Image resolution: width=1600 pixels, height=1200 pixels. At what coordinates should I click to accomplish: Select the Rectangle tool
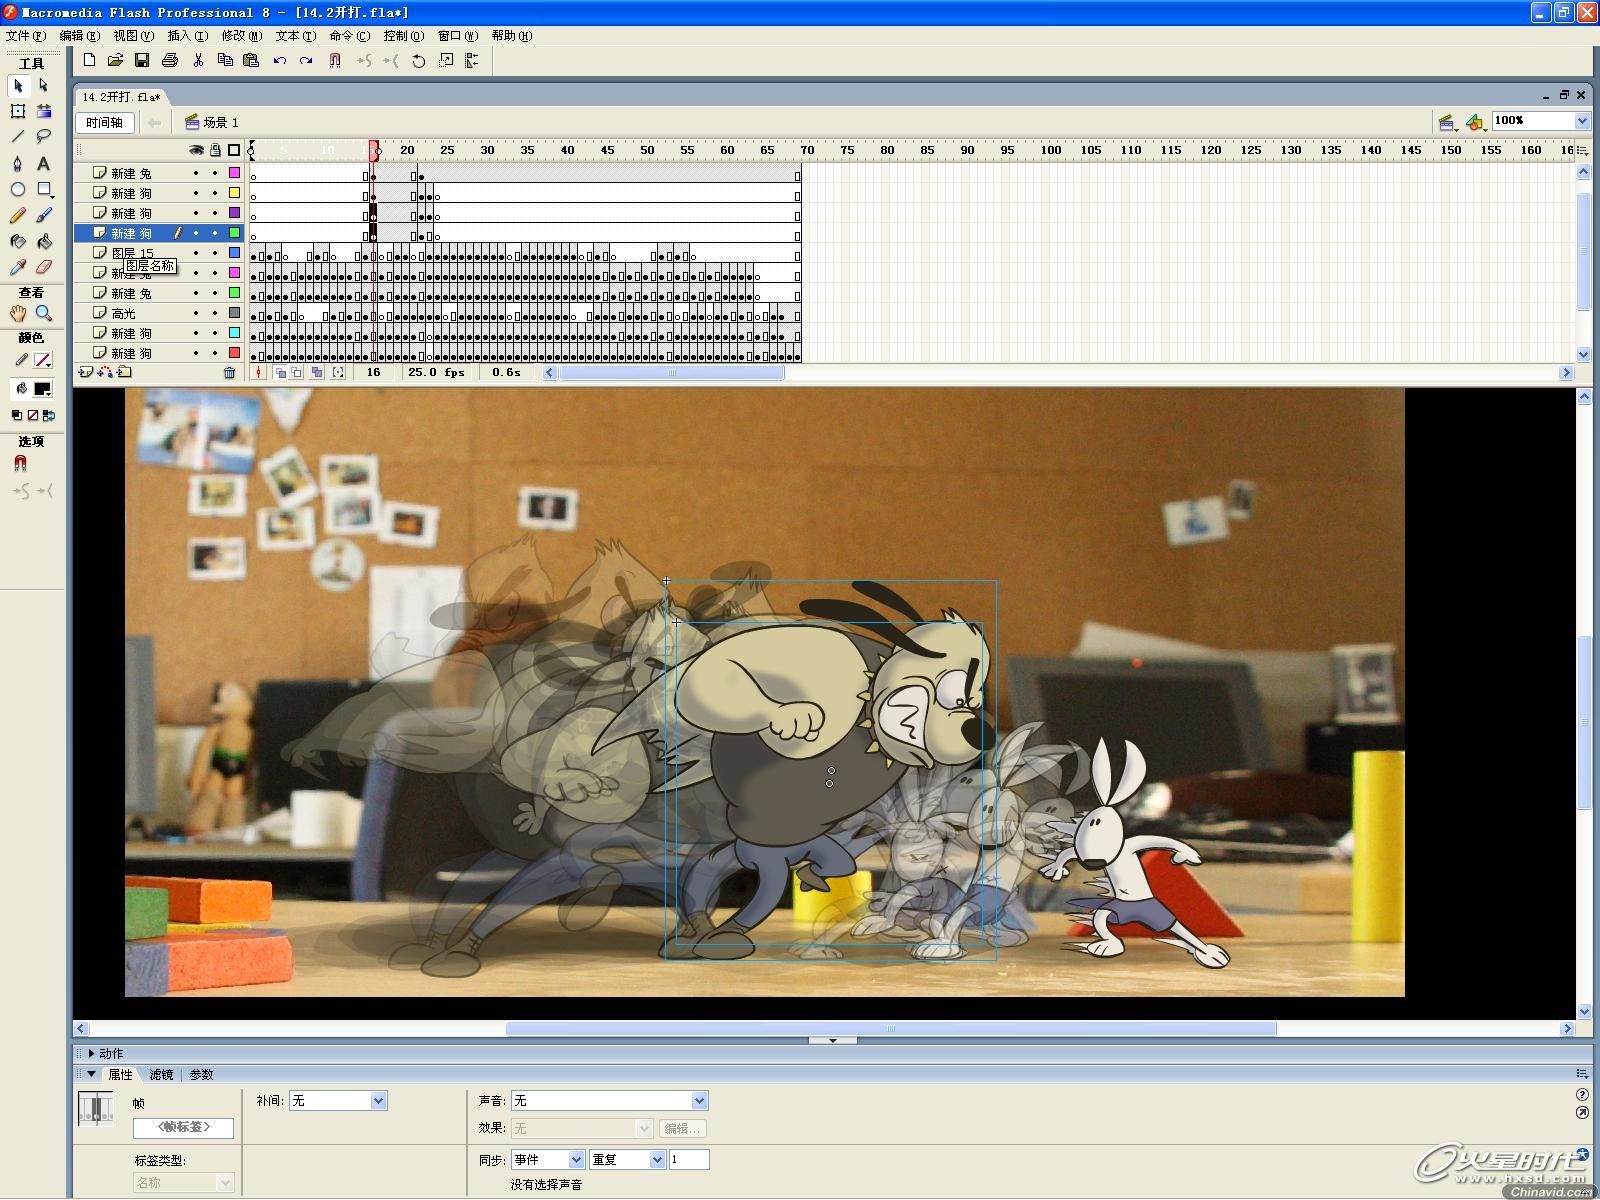click(x=44, y=189)
